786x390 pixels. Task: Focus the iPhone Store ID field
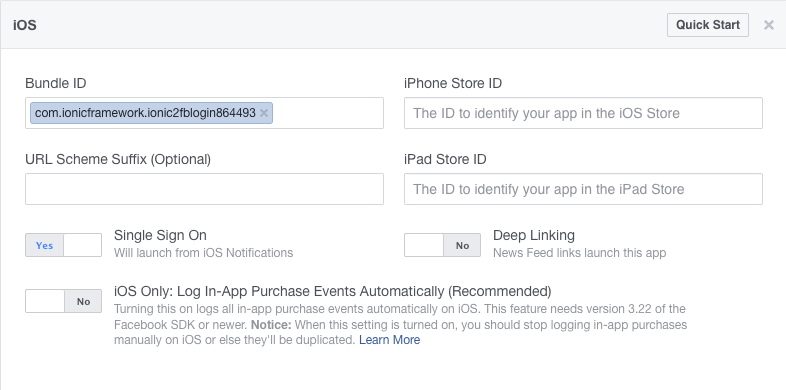tap(583, 113)
